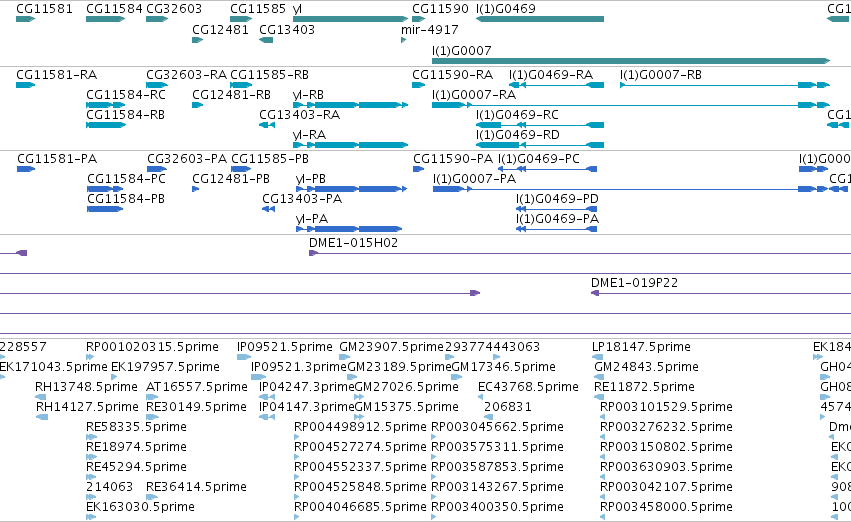Click the CG11584 gene label

pyautogui.click(x=115, y=9)
